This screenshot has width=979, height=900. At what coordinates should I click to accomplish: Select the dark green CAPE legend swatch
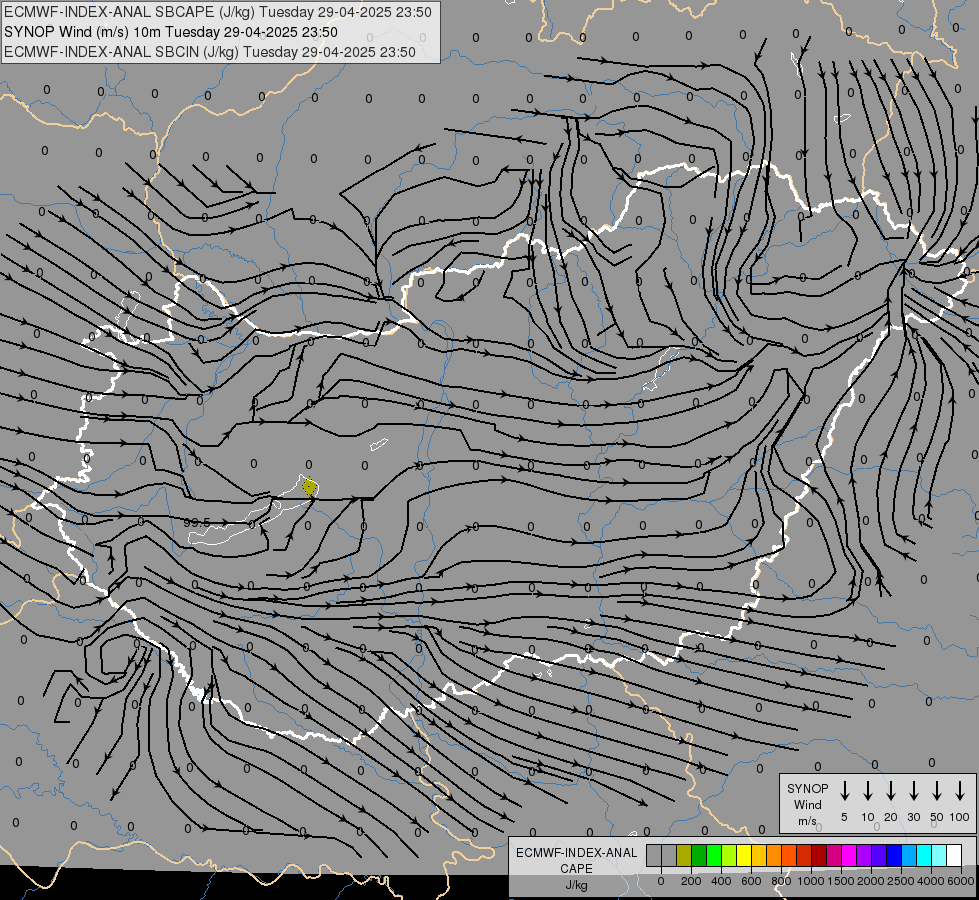pyautogui.click(x=699, y=855)
